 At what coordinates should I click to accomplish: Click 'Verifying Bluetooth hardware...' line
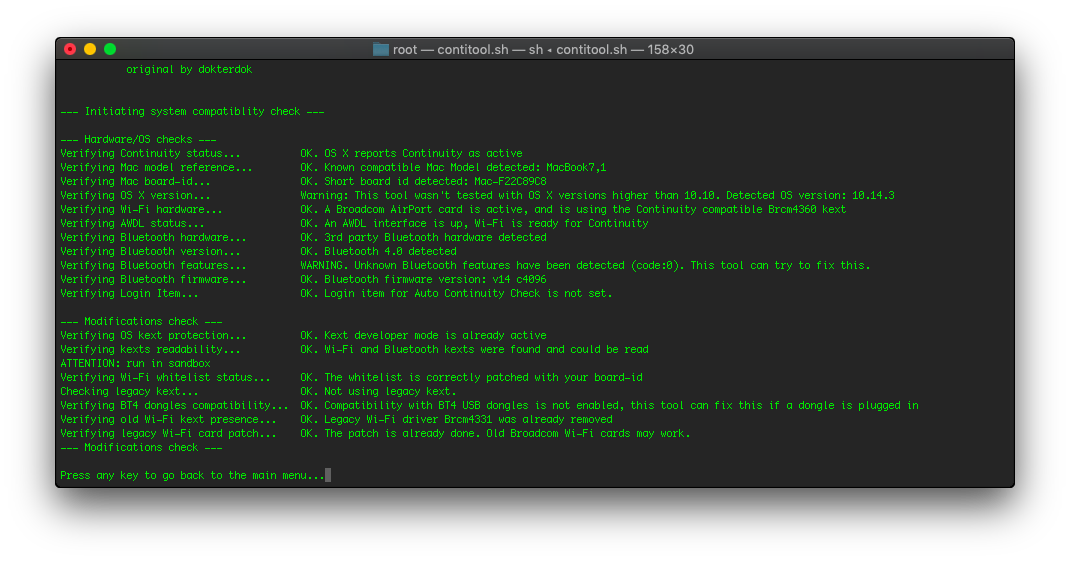153,238
